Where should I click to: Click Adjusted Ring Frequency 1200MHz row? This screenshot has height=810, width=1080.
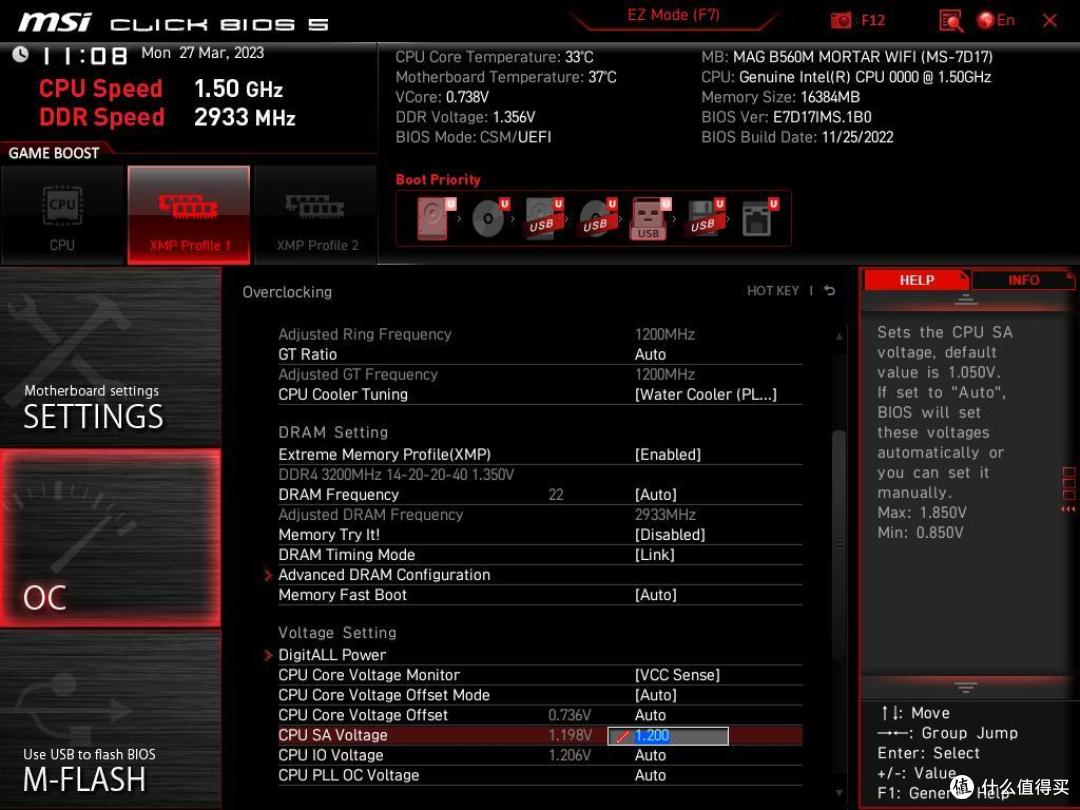(540, 334)
